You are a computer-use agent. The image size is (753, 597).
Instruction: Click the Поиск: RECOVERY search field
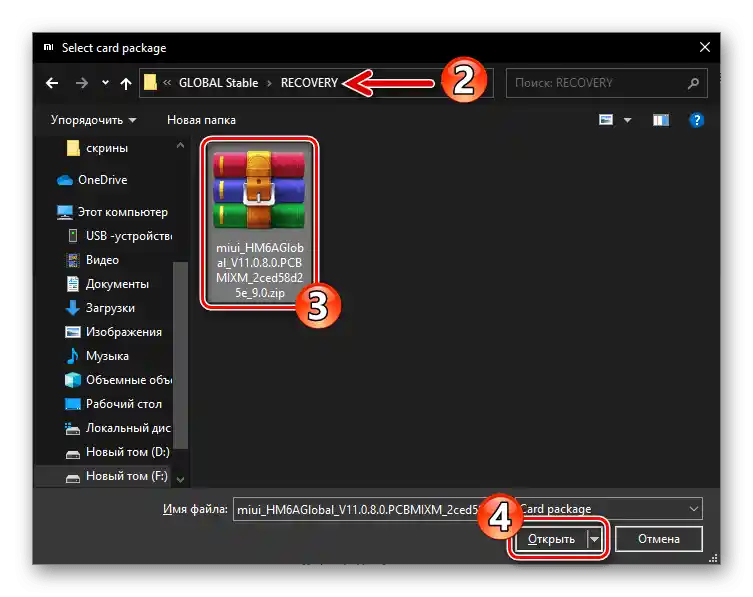pos(607,83)
